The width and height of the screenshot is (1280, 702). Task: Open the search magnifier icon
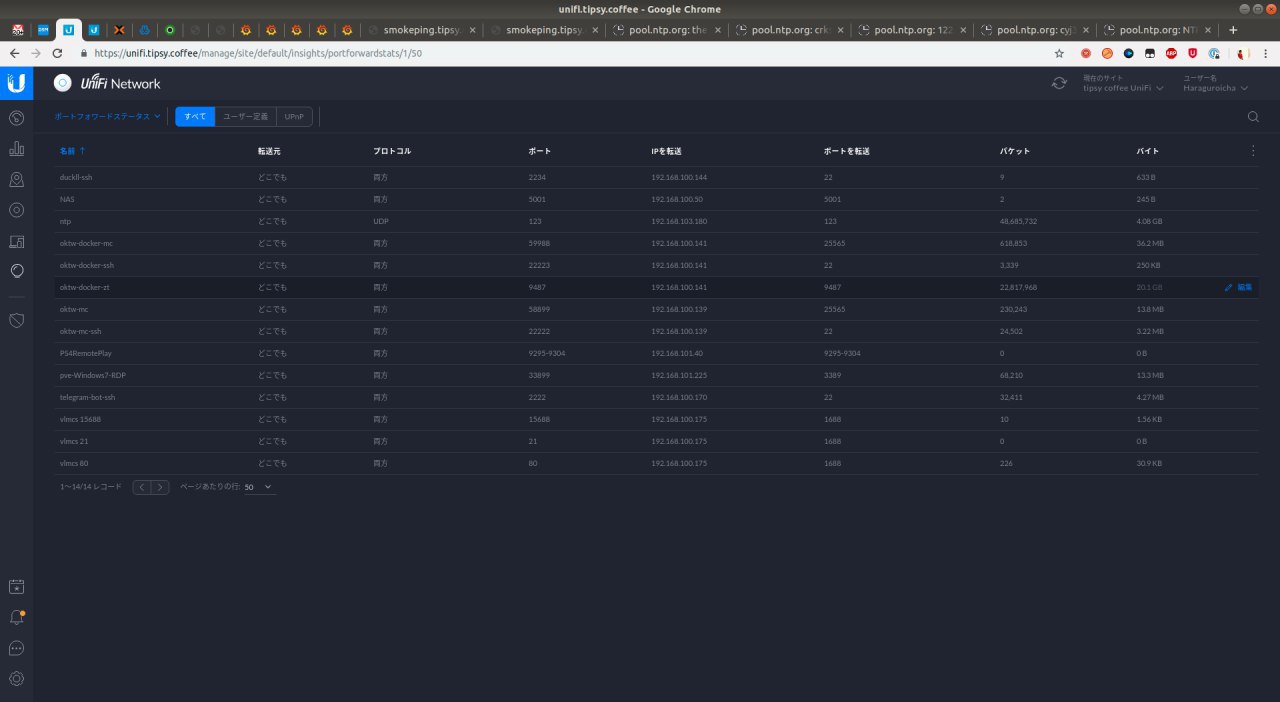point(1253,117)
